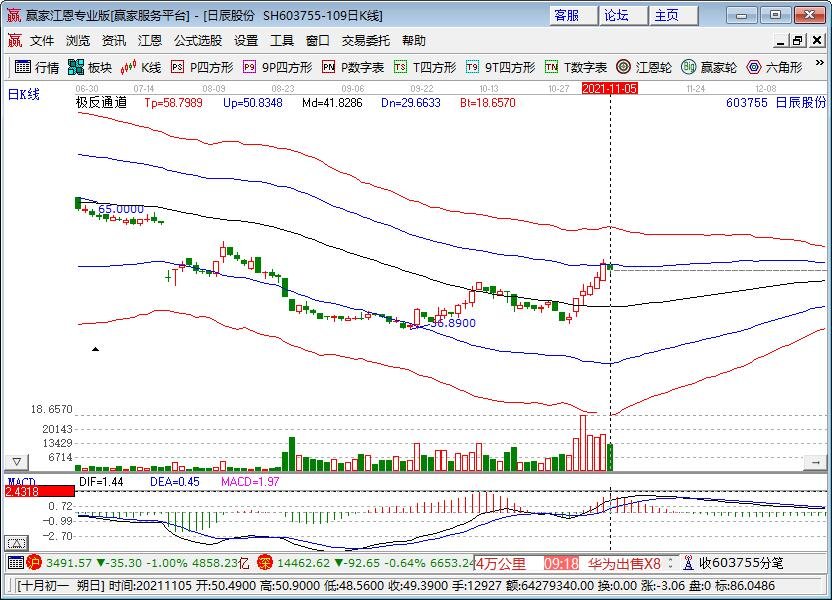
Task: Click the small black triangle marker on chart
Action: [x=96, y=349]
